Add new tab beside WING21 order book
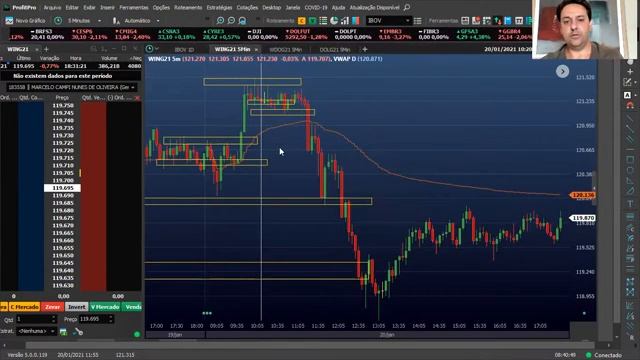The image size is (640, 360). 46,49
